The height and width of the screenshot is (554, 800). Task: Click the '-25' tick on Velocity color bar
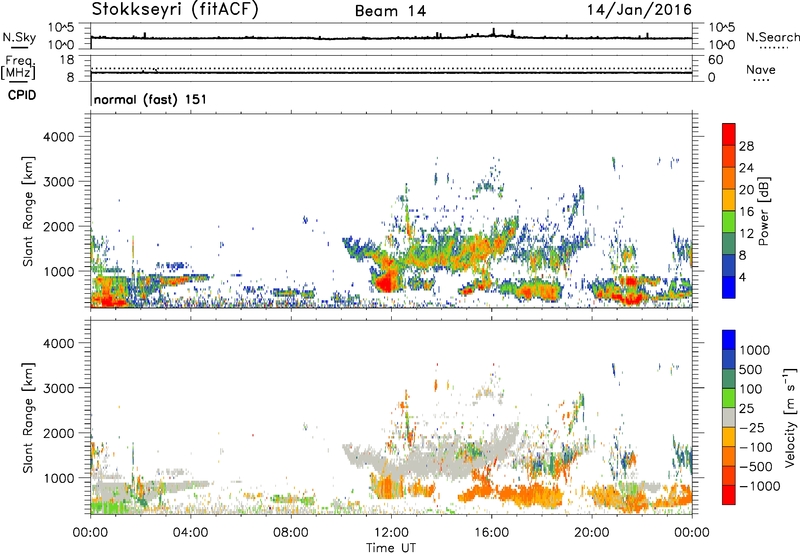[x=751, y=428]
